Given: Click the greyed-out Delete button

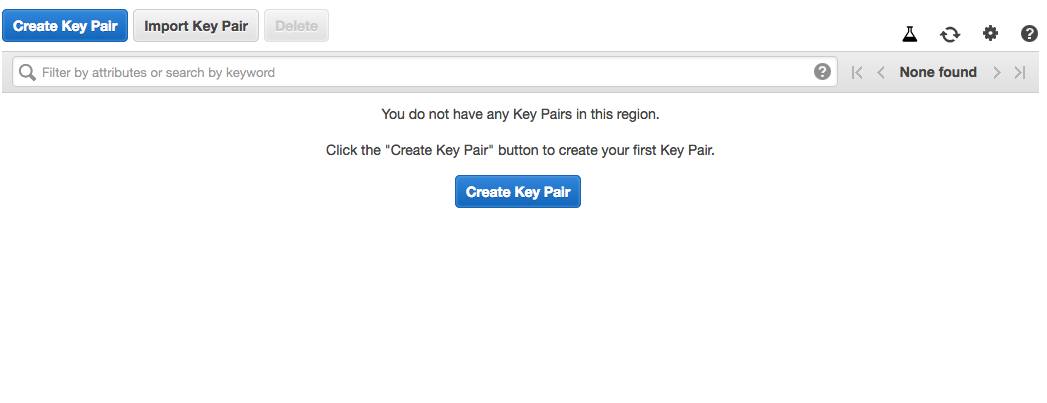Looking at the screenshot, I should click(x=296, y=26).
